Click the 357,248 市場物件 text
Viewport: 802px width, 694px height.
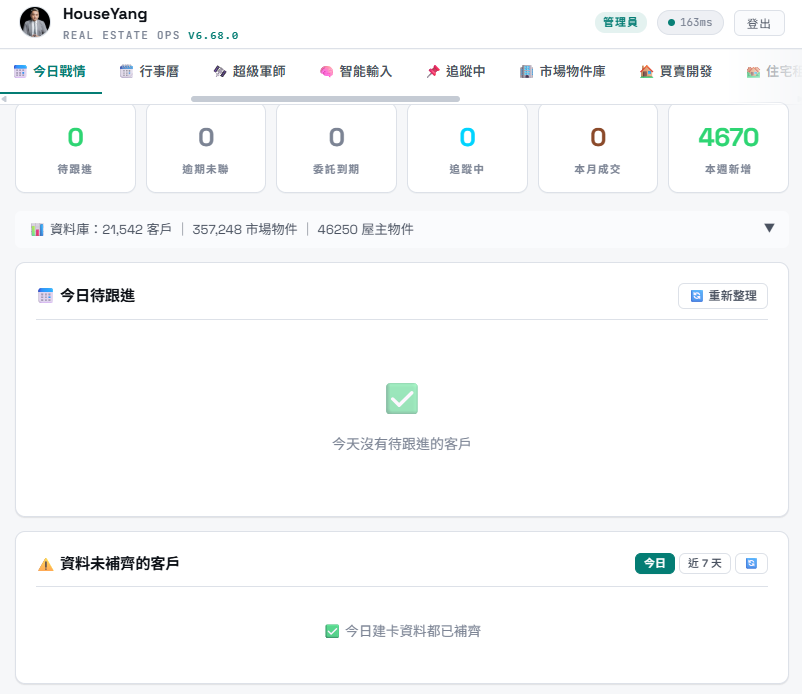244,230
